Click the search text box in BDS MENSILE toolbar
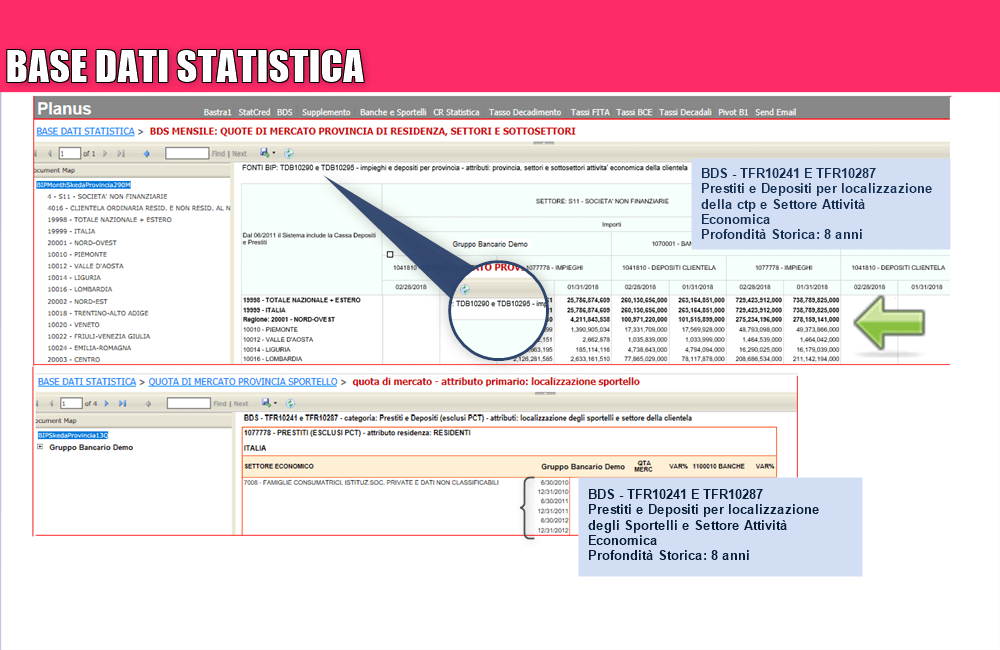 187,154
